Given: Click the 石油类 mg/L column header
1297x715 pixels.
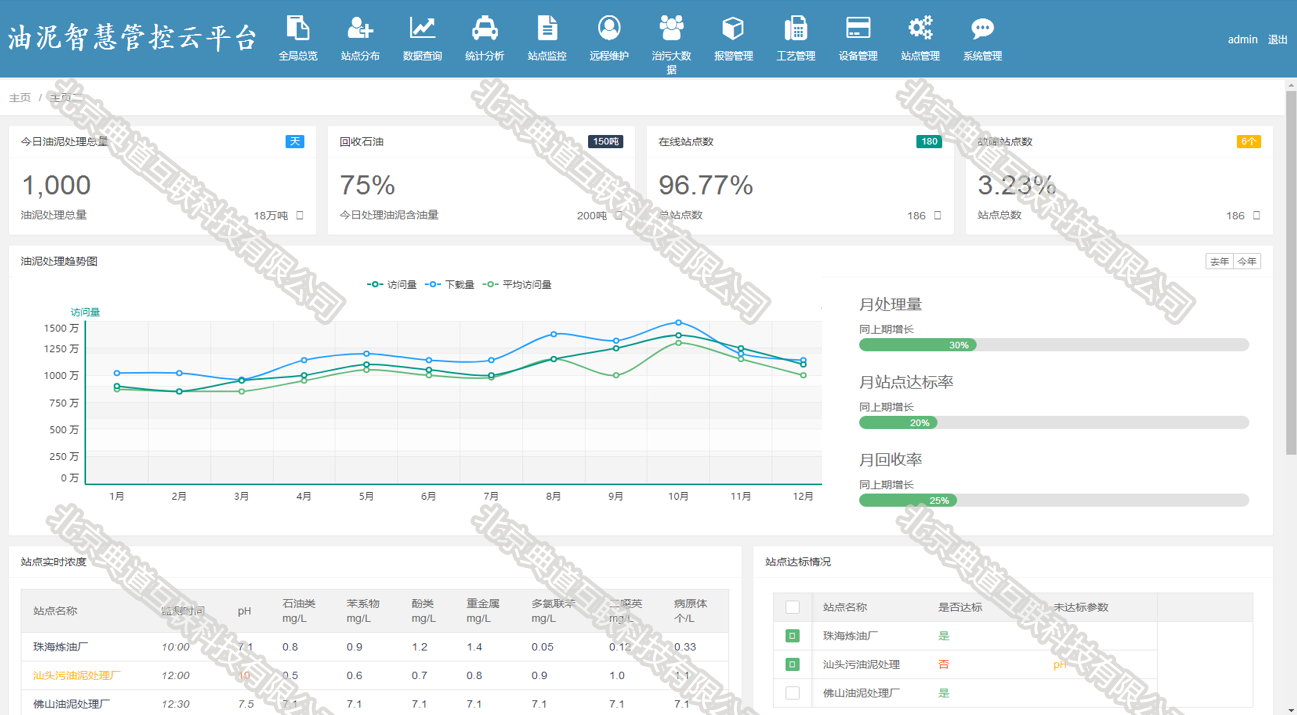Looking at the screenshot, I should pyautogui.click(x=299, y=611).
